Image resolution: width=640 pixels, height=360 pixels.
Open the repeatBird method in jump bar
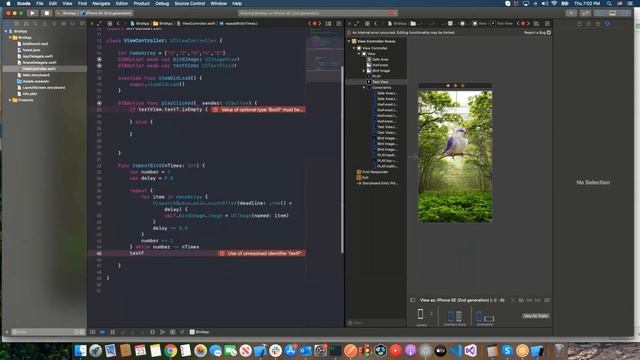[x=239, y=24]
